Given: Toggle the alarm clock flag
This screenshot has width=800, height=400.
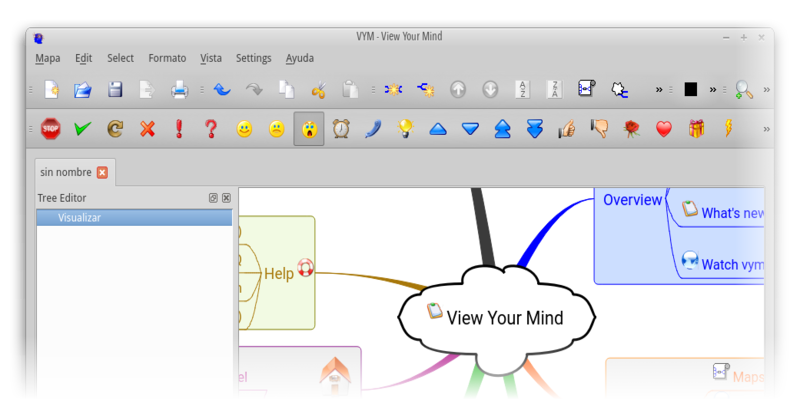Looking at the screenshot, I should click(x=341, y=129).
